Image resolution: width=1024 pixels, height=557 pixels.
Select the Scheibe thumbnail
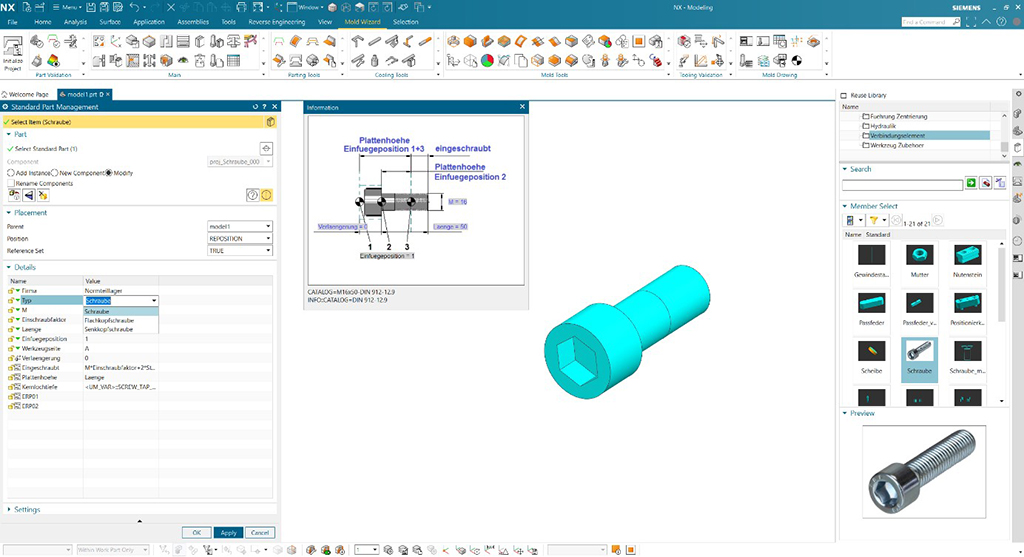pyautogui.click(x=872, y=357)
